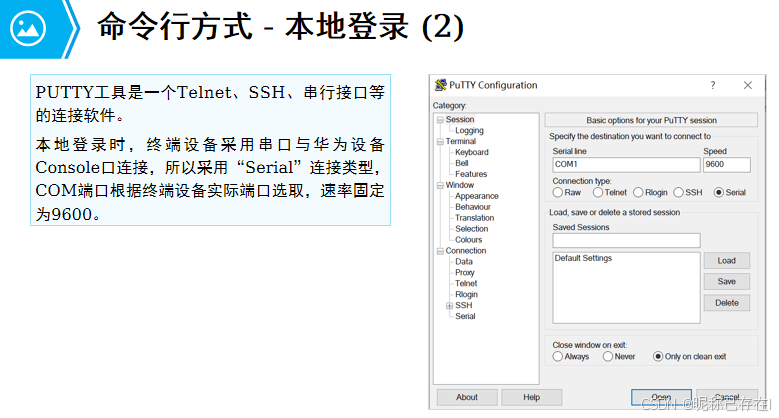Click the Delete session button

[x=726, y=303]
